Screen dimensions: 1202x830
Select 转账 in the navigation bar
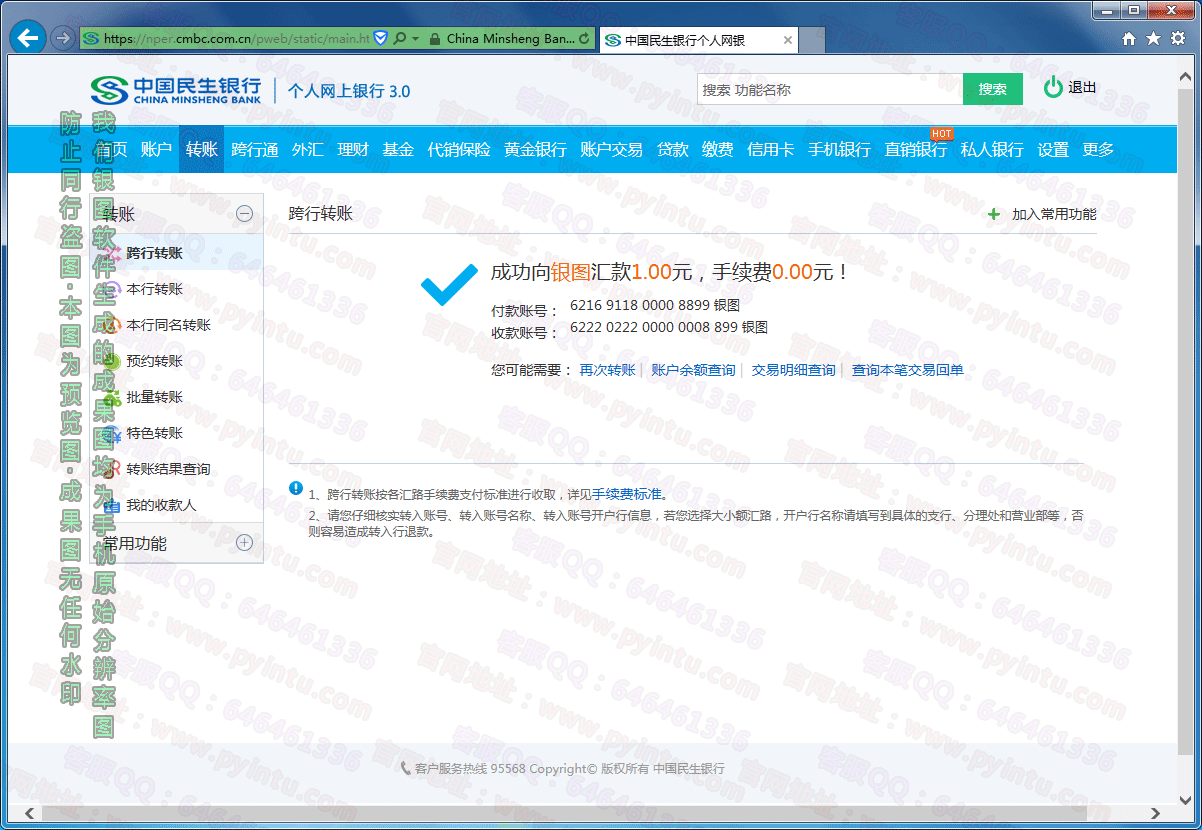(x=201, y=150)
